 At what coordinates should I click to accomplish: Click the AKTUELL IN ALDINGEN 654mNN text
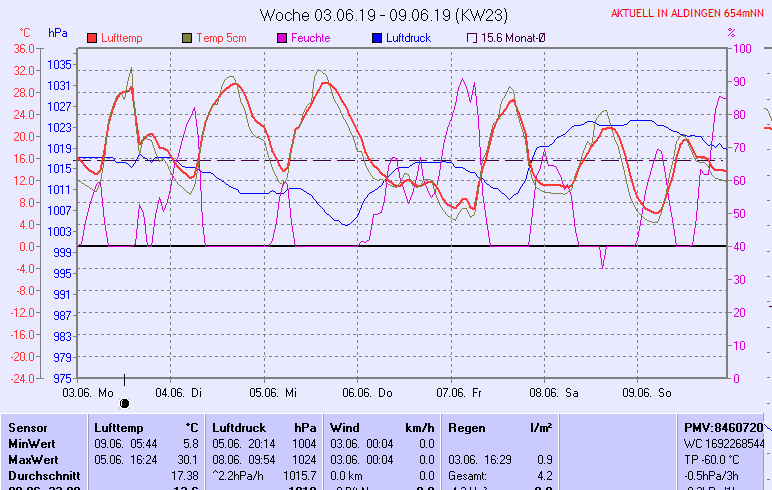point(689,15)
